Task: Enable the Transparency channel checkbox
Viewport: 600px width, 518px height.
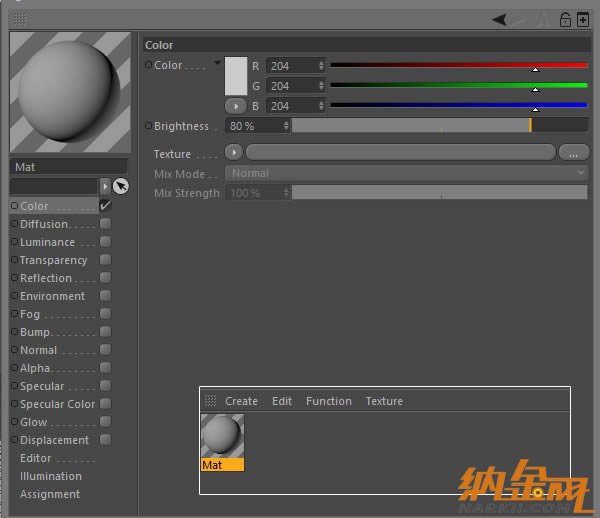Action: pos(105,259)
